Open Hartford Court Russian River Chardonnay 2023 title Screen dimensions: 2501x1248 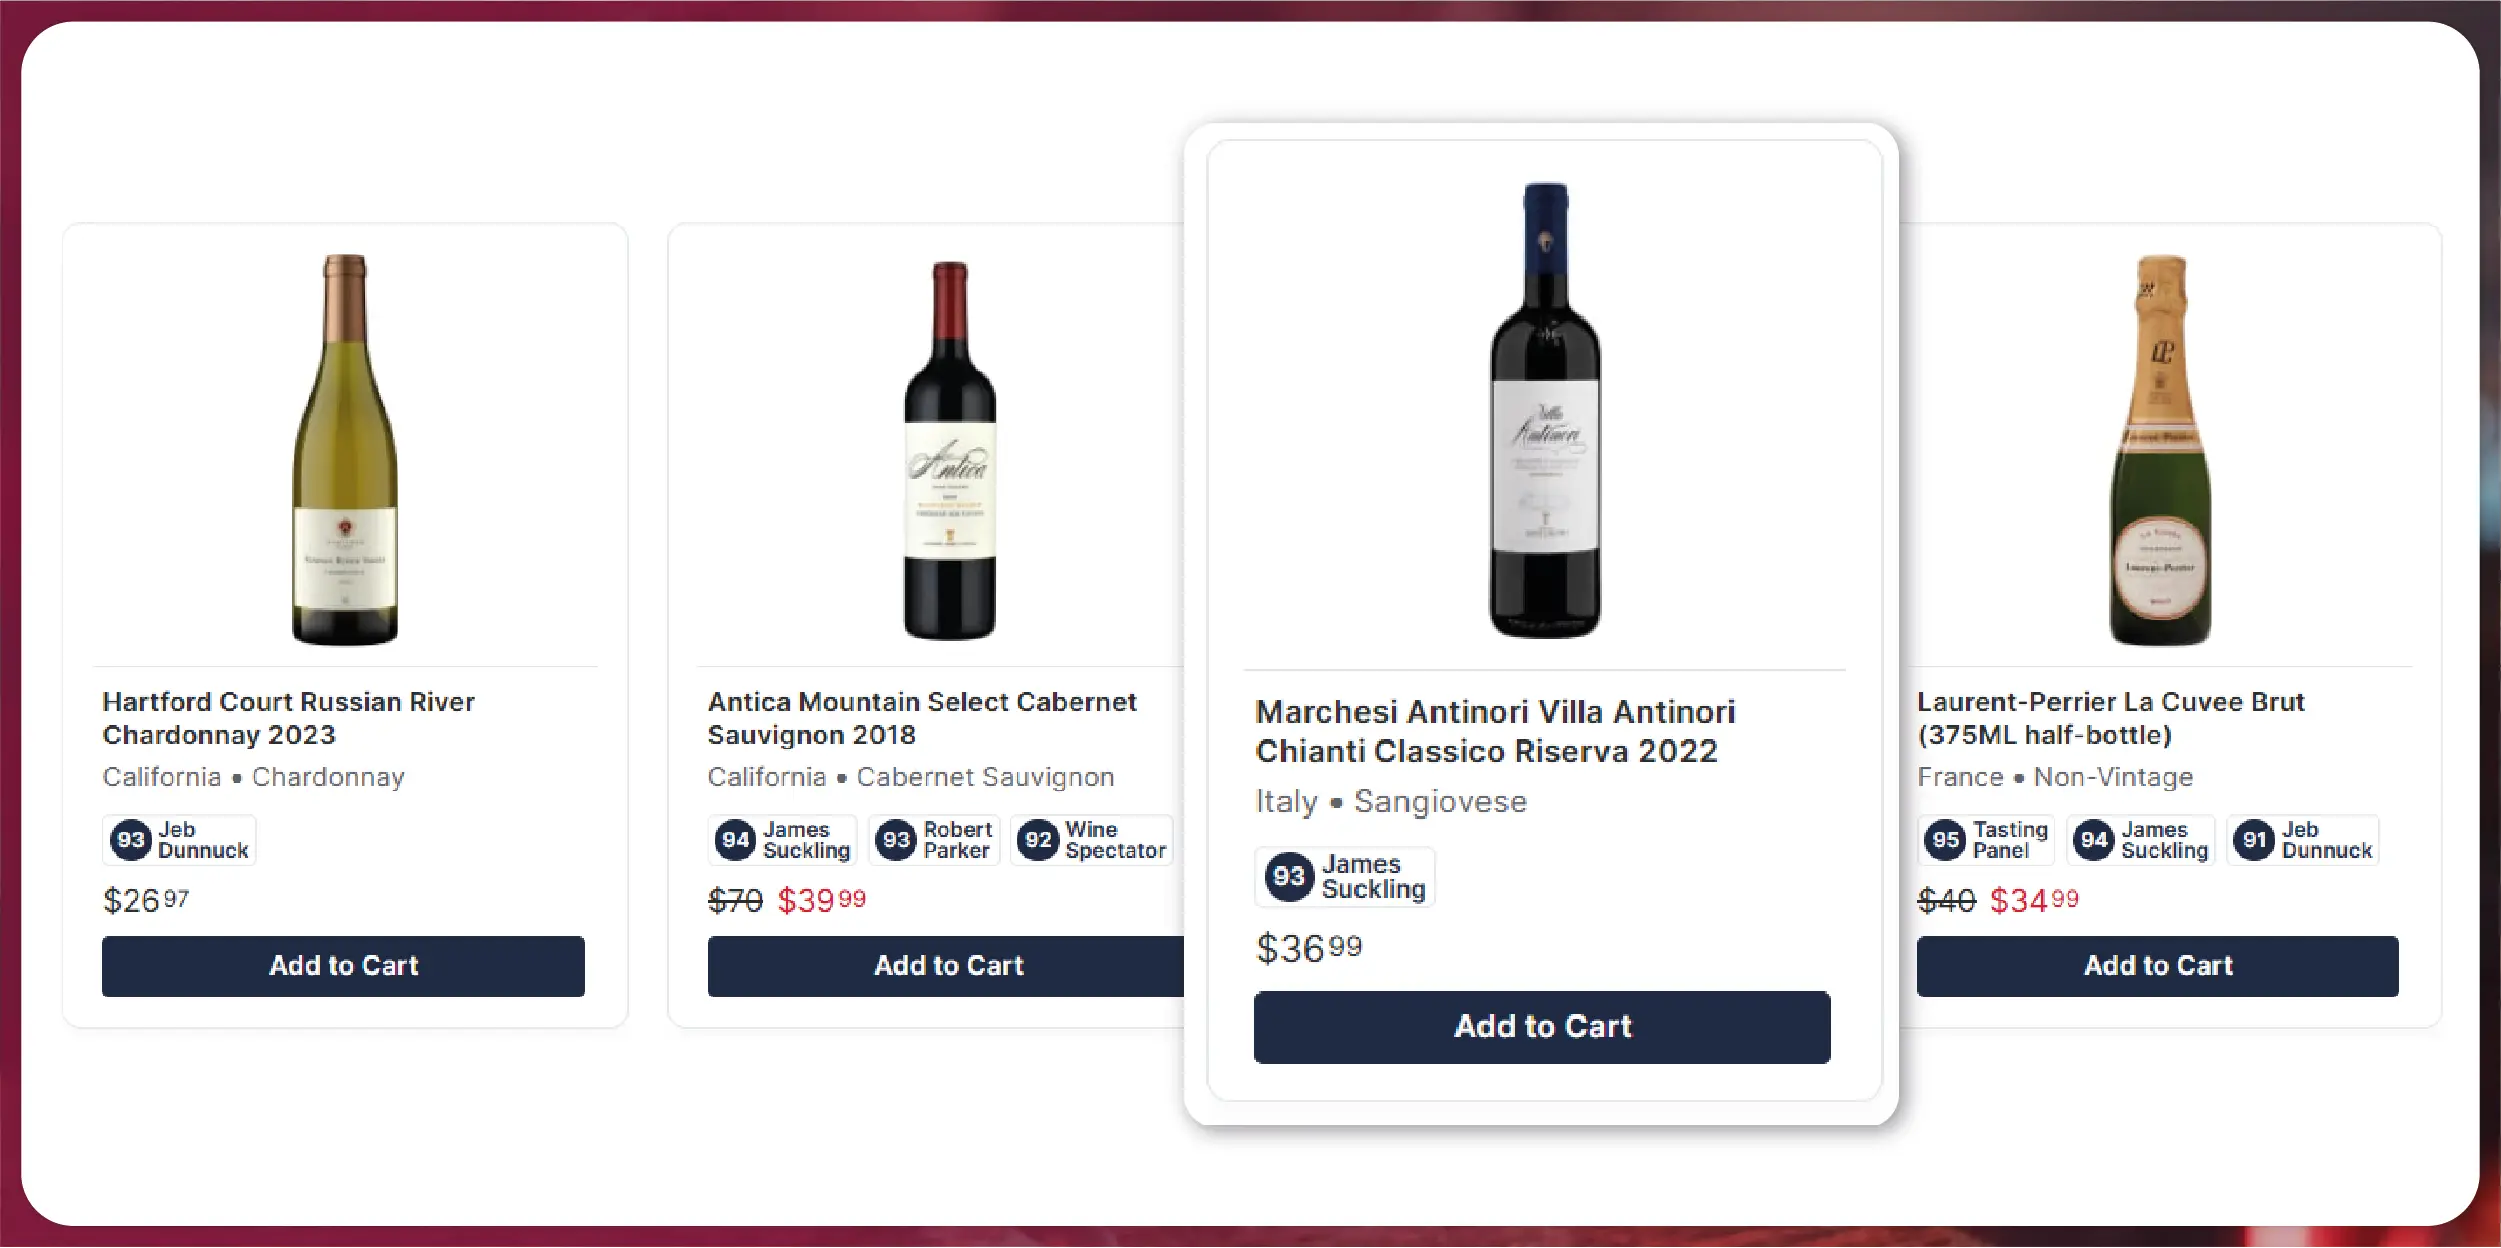(288, 718)
